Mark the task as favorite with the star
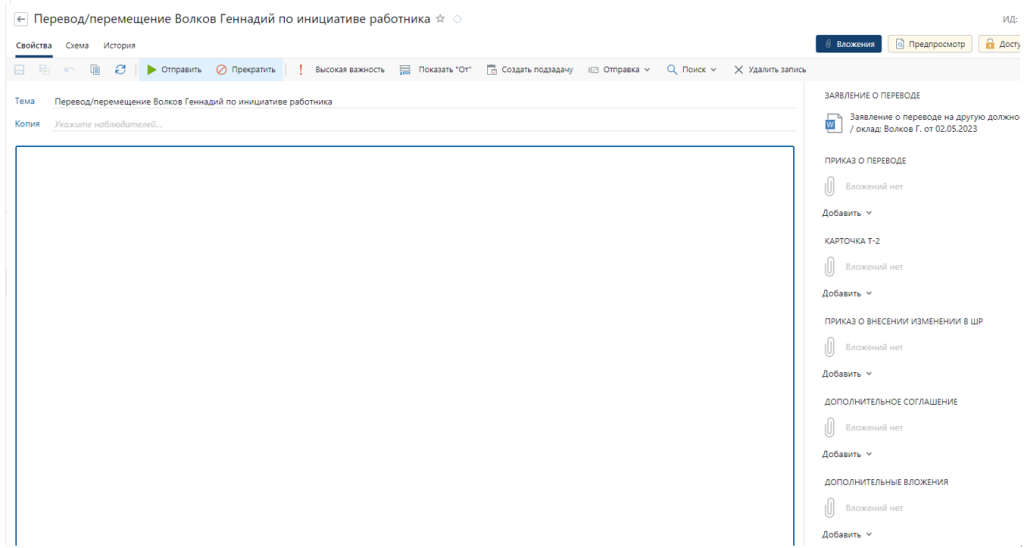The height and width of the screenshot is (548, 1024). click(441, 19)
